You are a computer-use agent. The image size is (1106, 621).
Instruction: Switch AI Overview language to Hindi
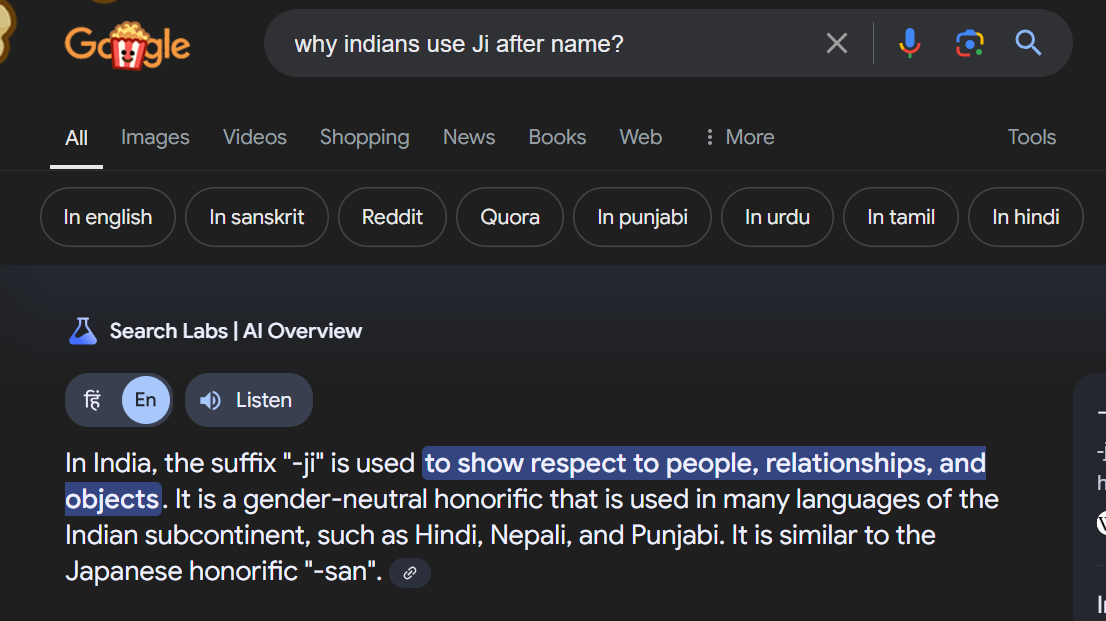point(93,400)
